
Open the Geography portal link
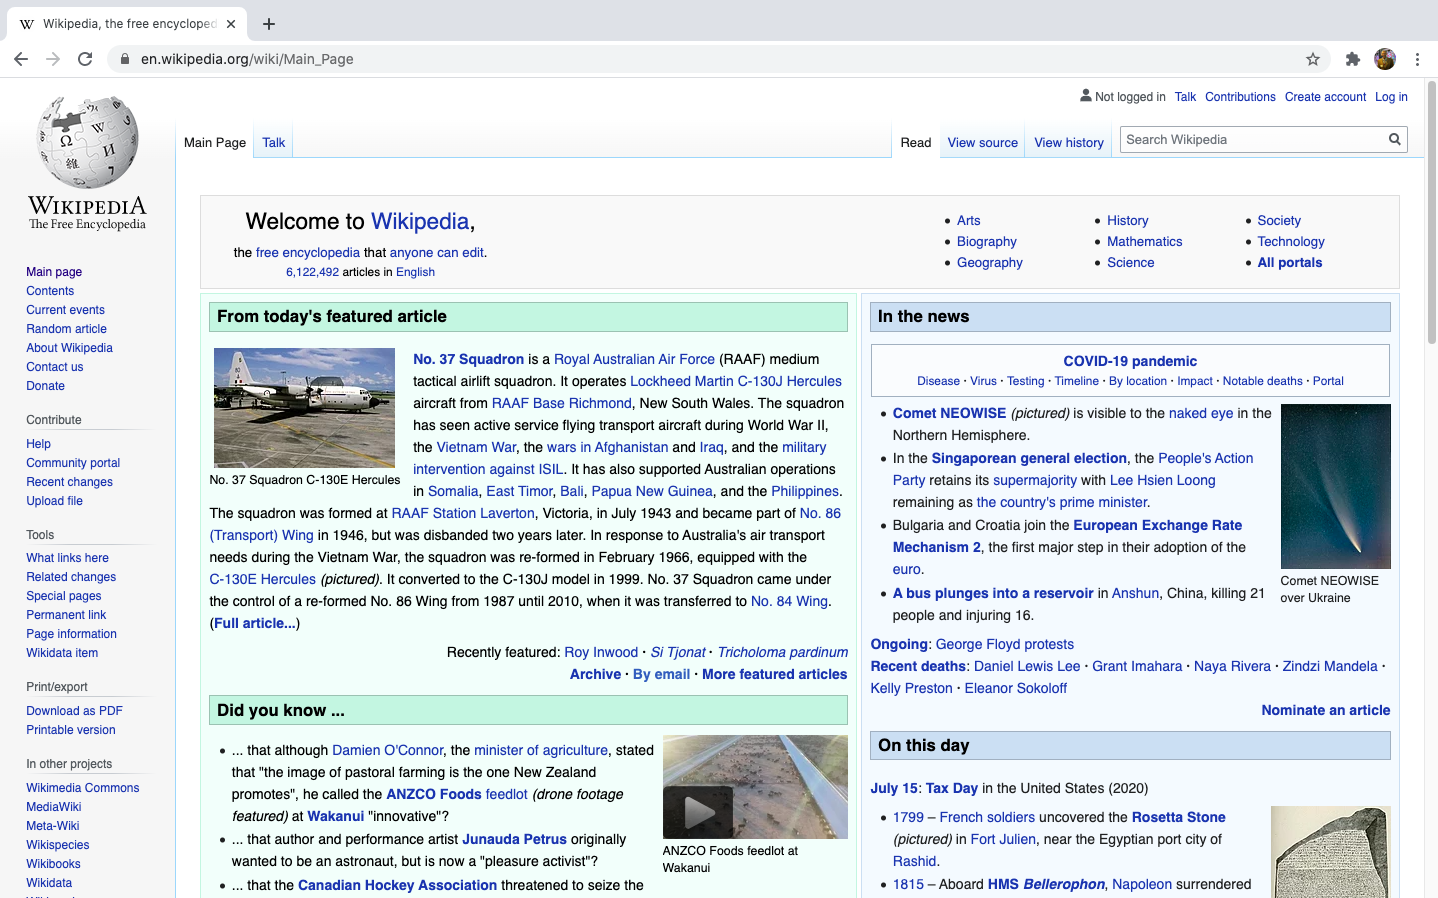(989, 263)
